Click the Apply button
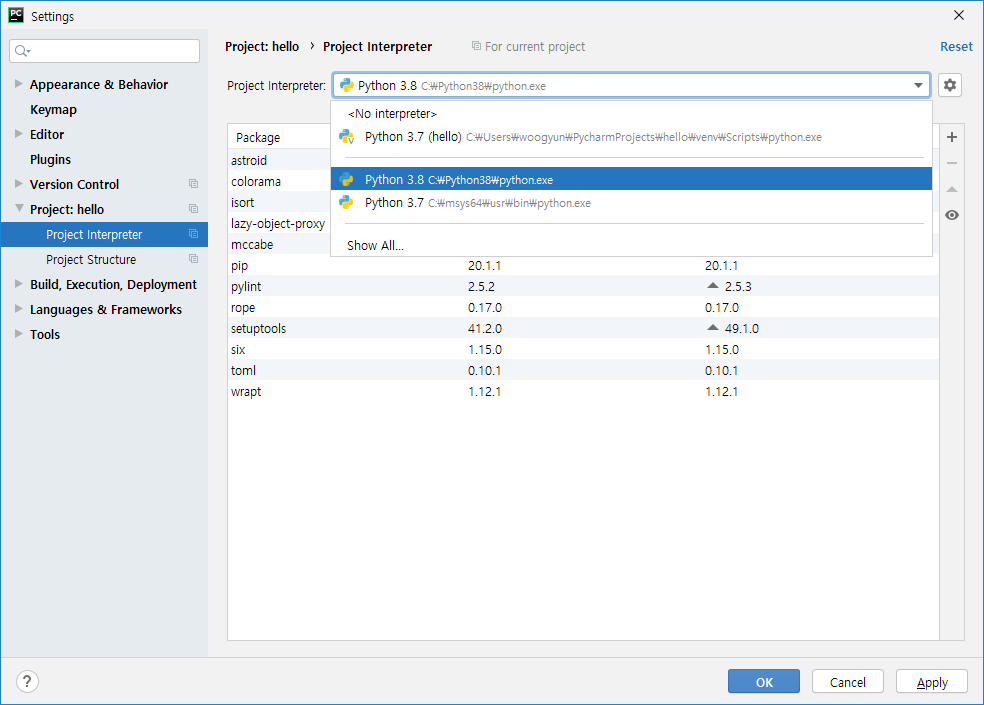 [x=932, y=682]
